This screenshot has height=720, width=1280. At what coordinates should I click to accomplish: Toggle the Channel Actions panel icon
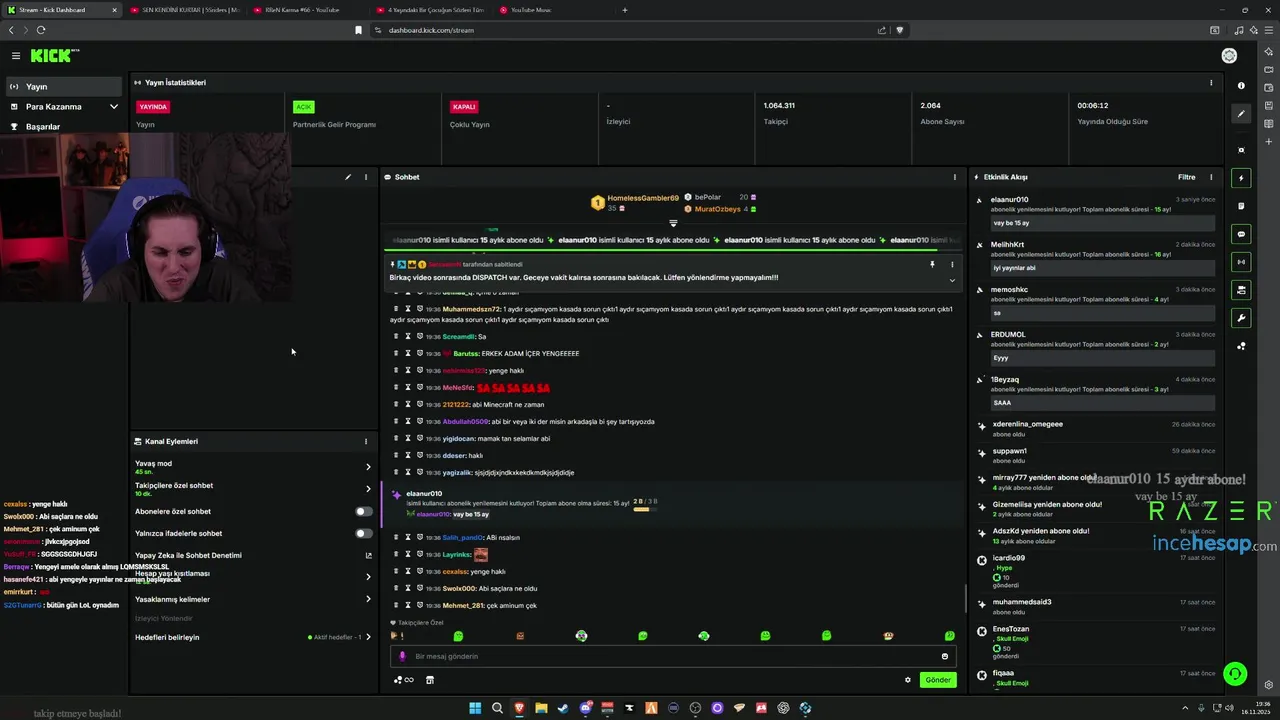(1241, 290)
